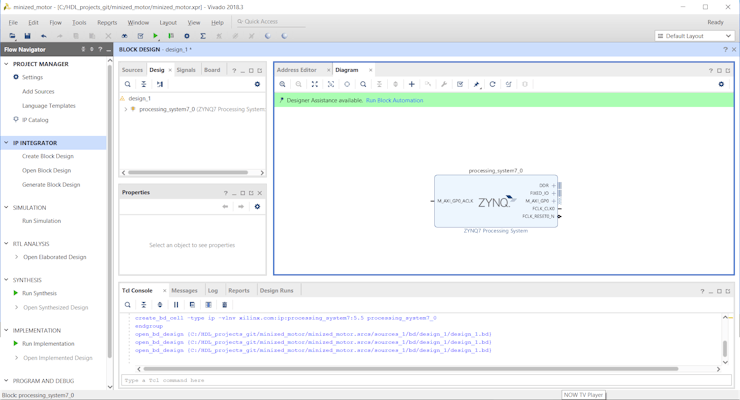Click the Tcl command input field
The height and width of the screenshot is (400, 740).
(x=426, y=380)
